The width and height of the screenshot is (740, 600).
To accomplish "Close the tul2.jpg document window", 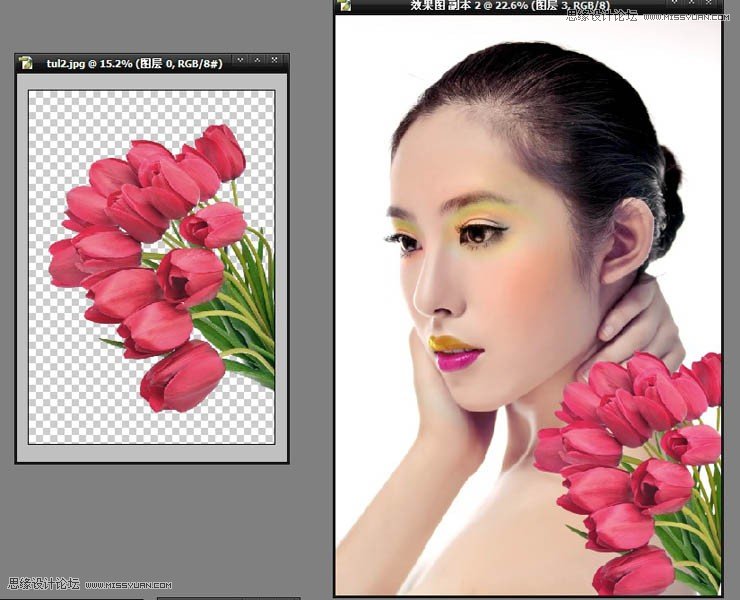I will [274, 60].
